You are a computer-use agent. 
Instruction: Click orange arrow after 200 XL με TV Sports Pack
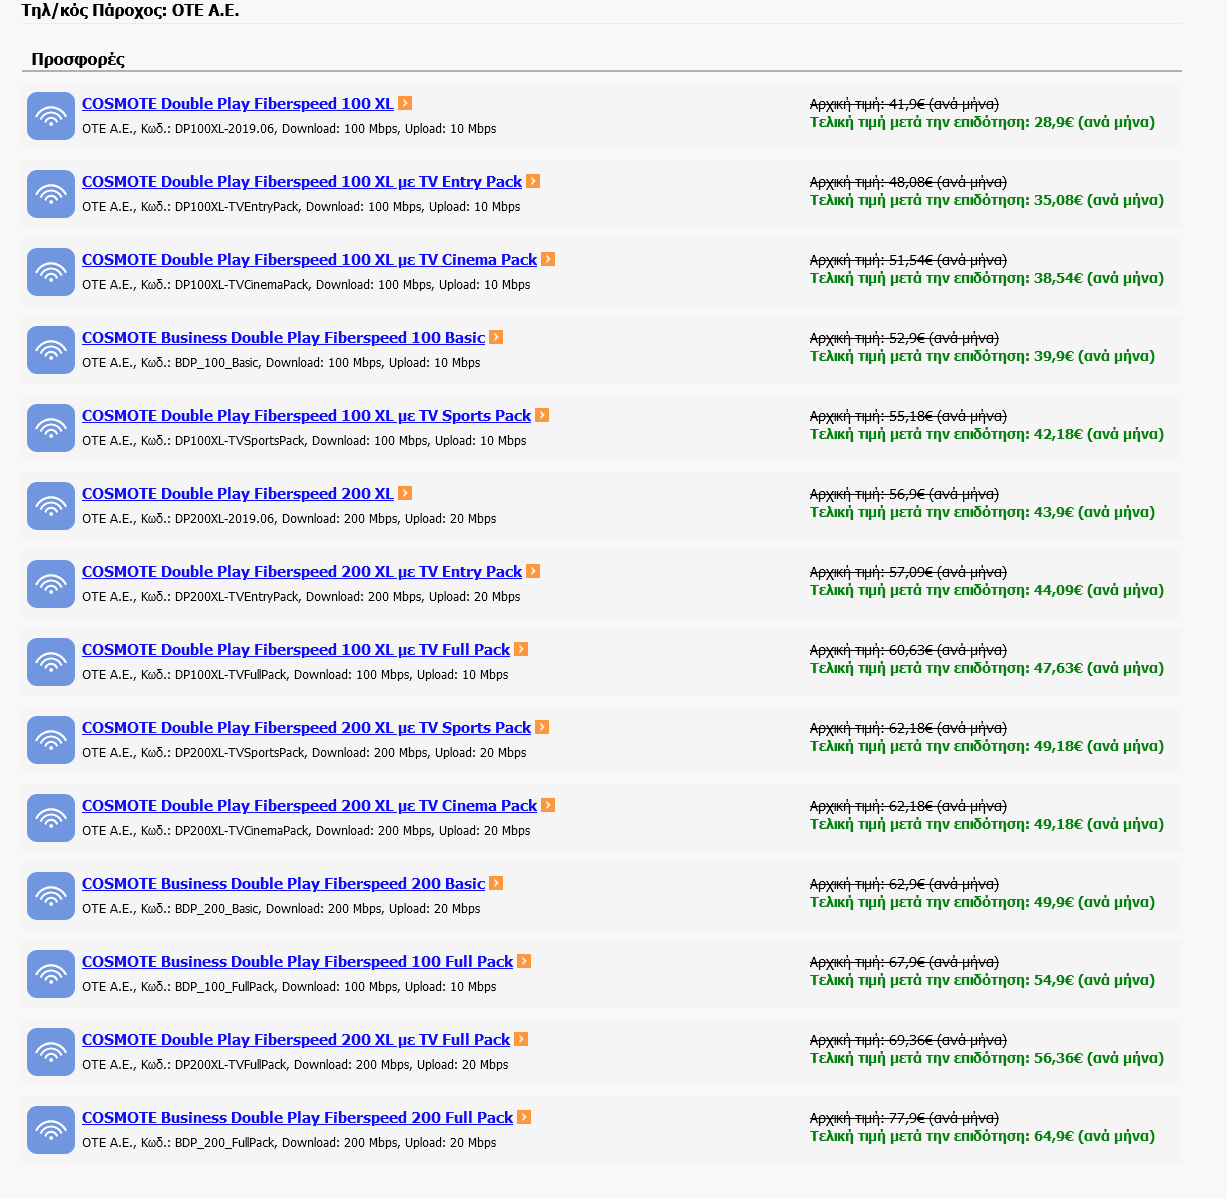[542, 727]
